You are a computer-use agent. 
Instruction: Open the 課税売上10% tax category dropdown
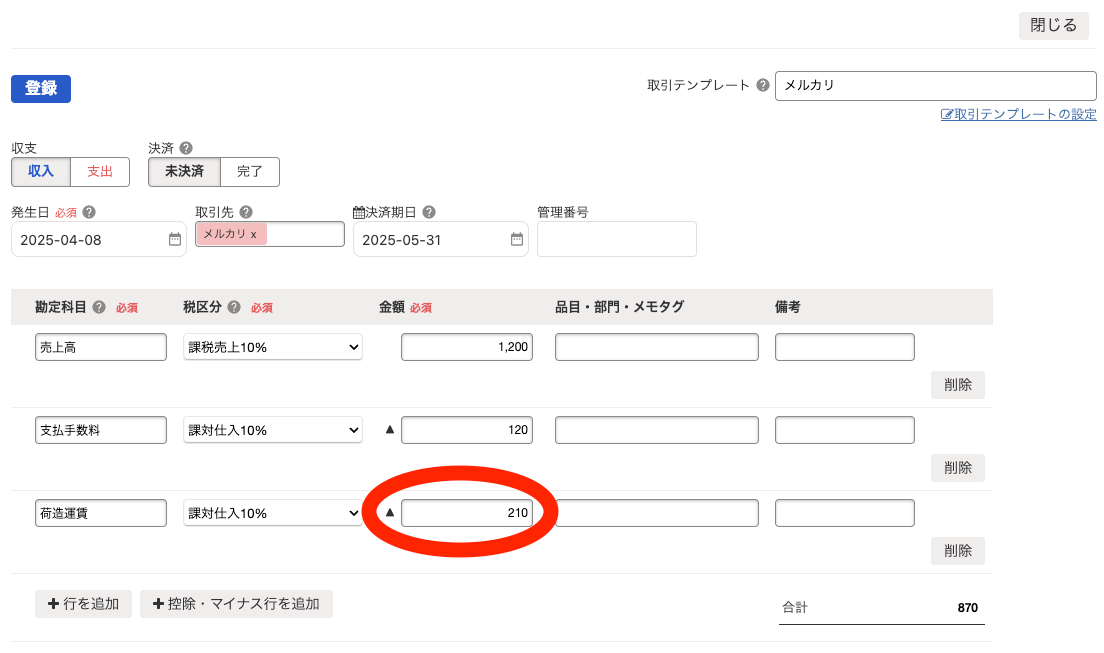(272, 346)
